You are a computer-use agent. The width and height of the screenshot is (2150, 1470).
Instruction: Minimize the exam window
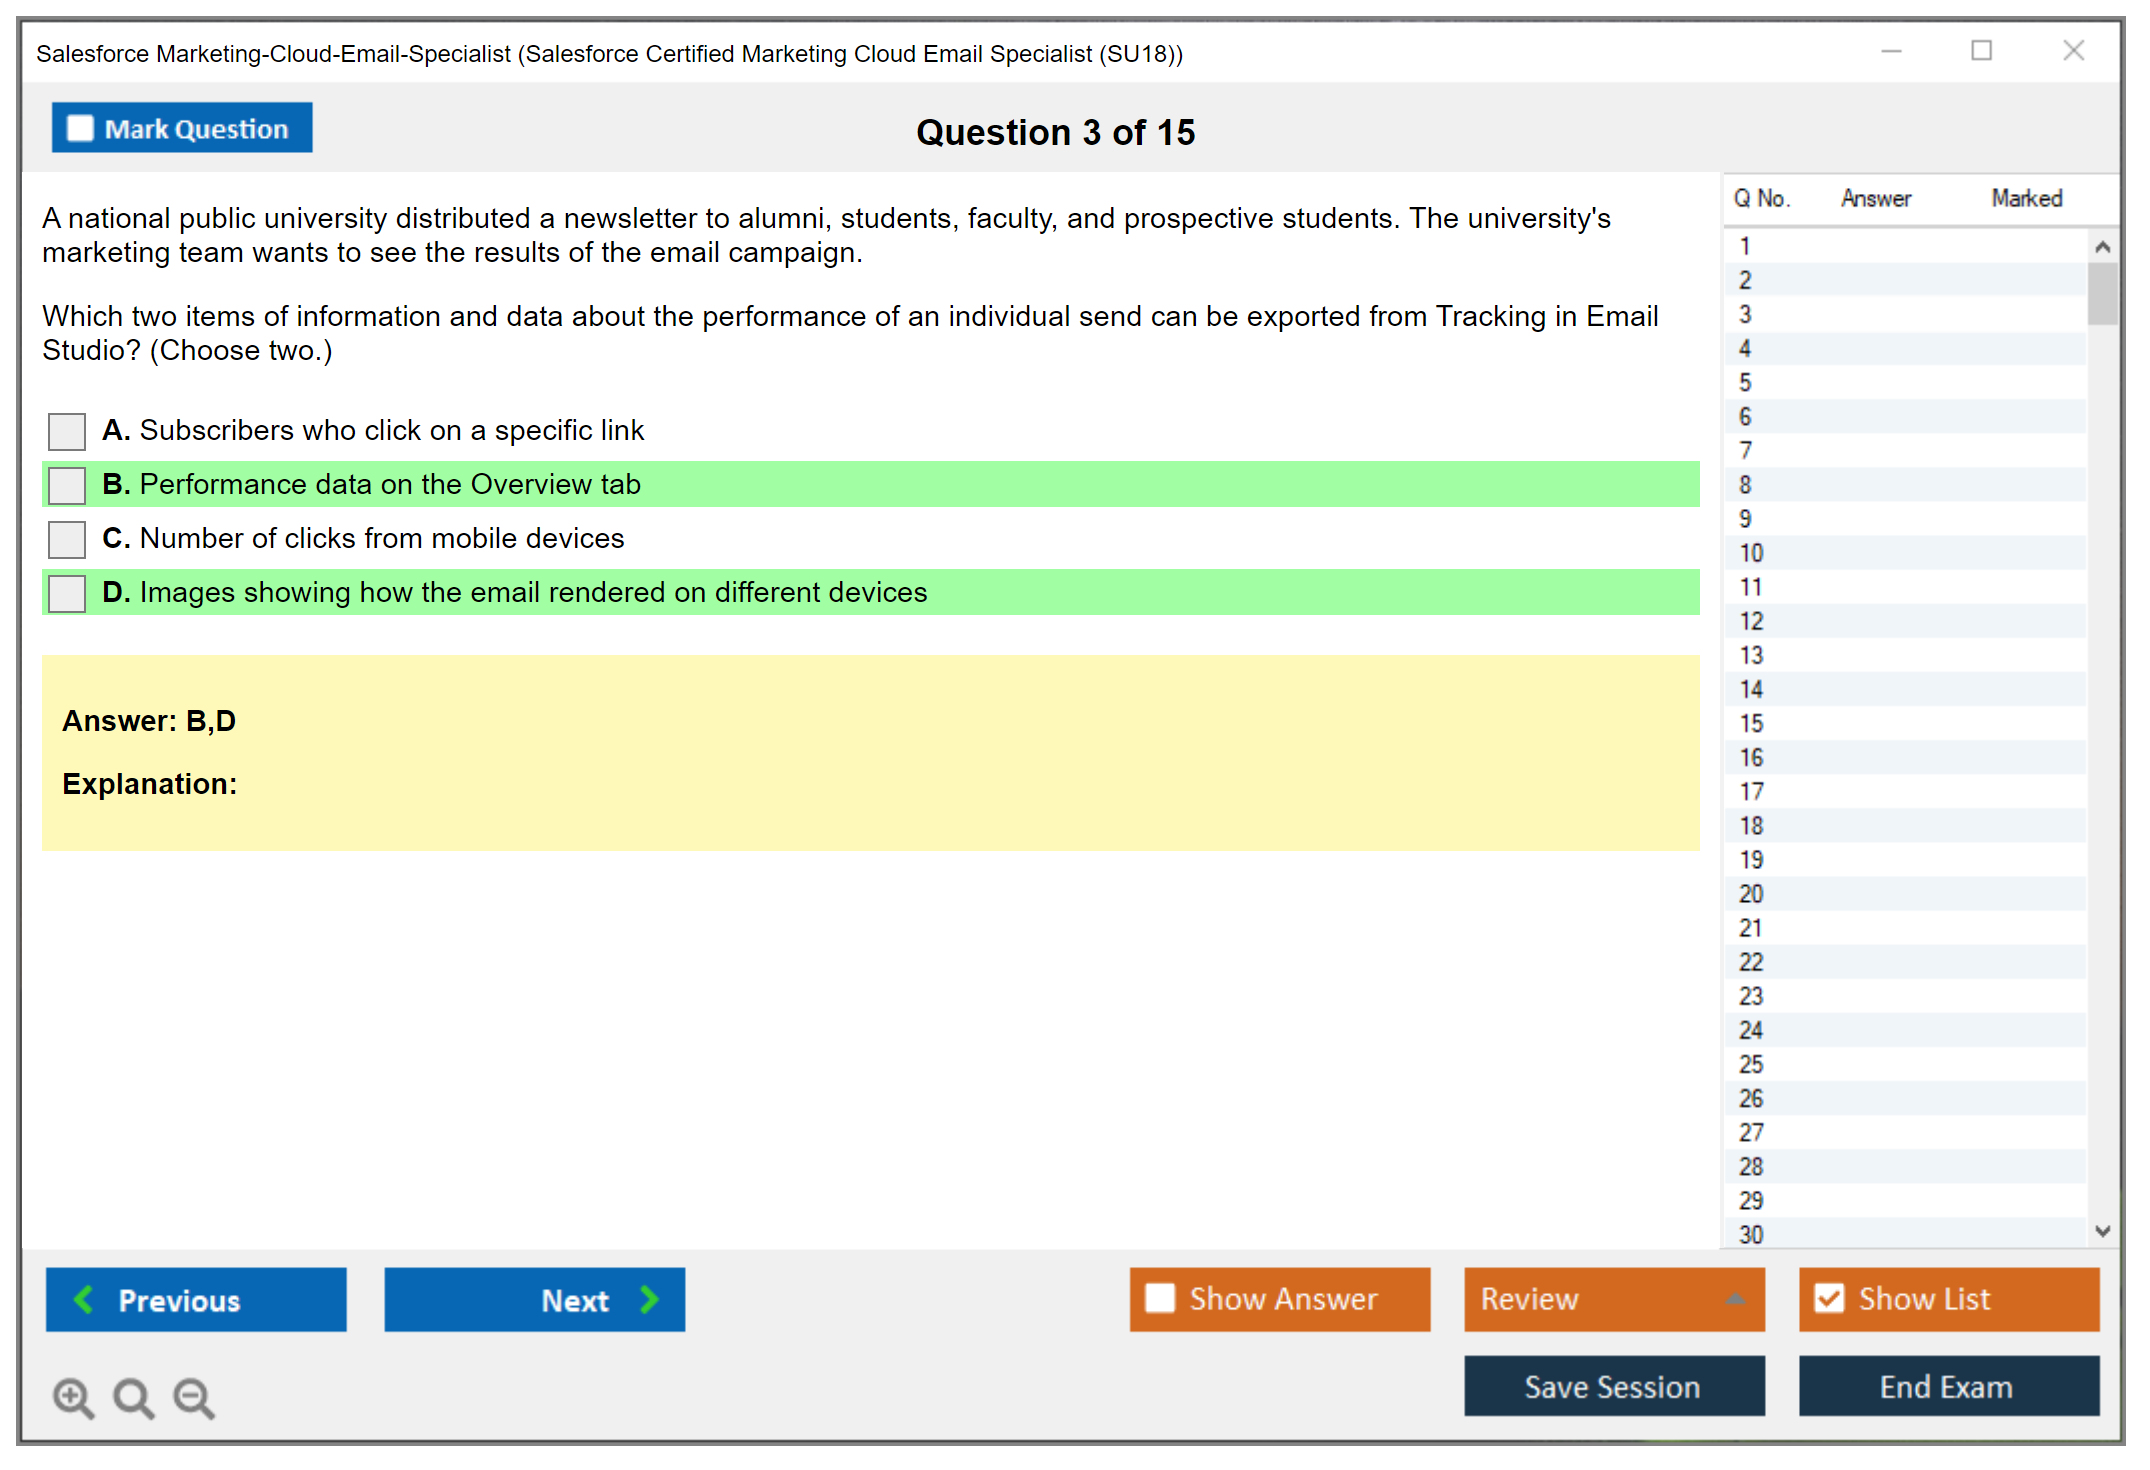pyautogui.click(x=1891, y=51)
